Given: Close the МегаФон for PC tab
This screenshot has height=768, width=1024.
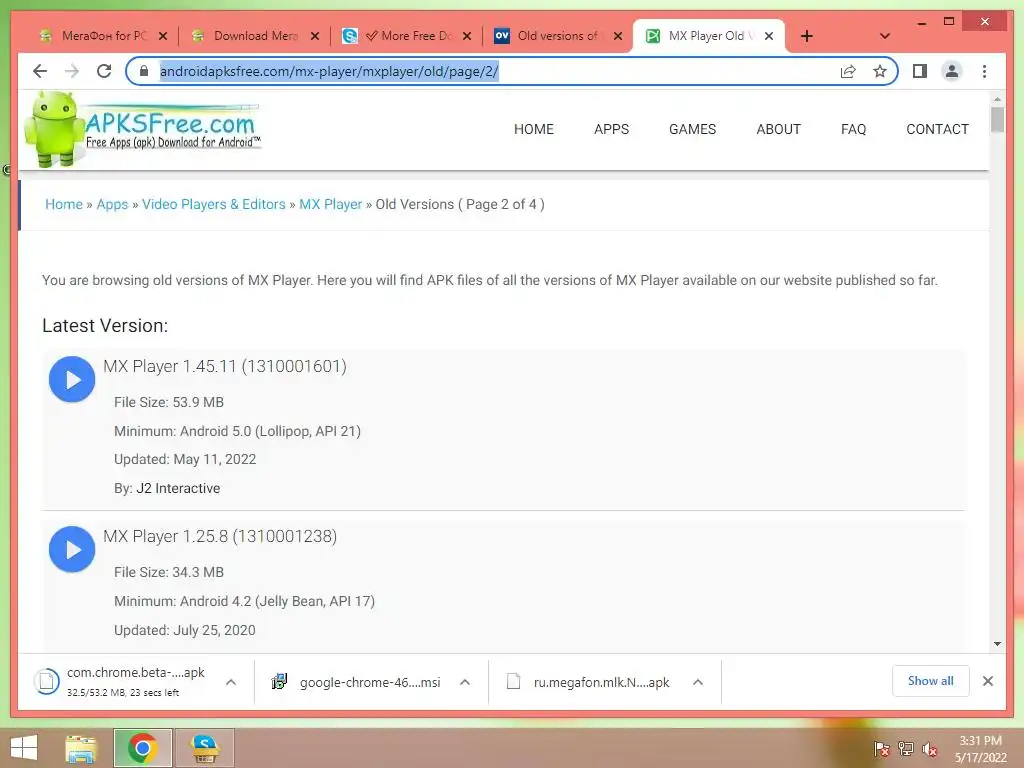Looking at the screenshot, I should 163,36.
